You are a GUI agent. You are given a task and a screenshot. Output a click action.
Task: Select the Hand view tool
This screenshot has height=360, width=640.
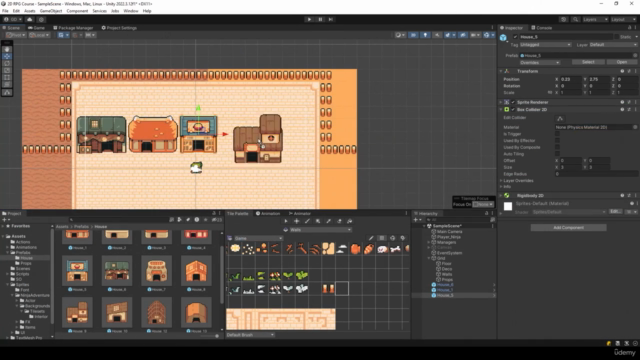(7, 49)
